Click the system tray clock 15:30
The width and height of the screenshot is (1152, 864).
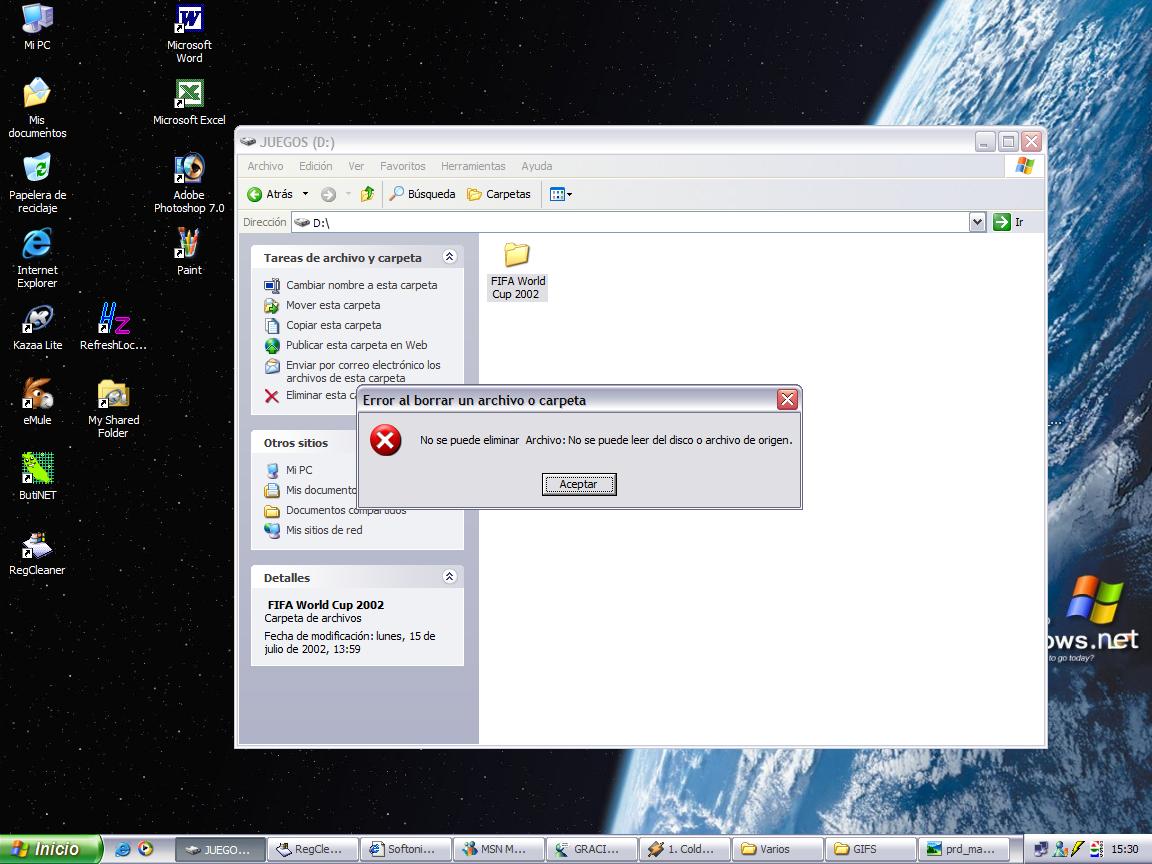click(x=1125, y=849)
